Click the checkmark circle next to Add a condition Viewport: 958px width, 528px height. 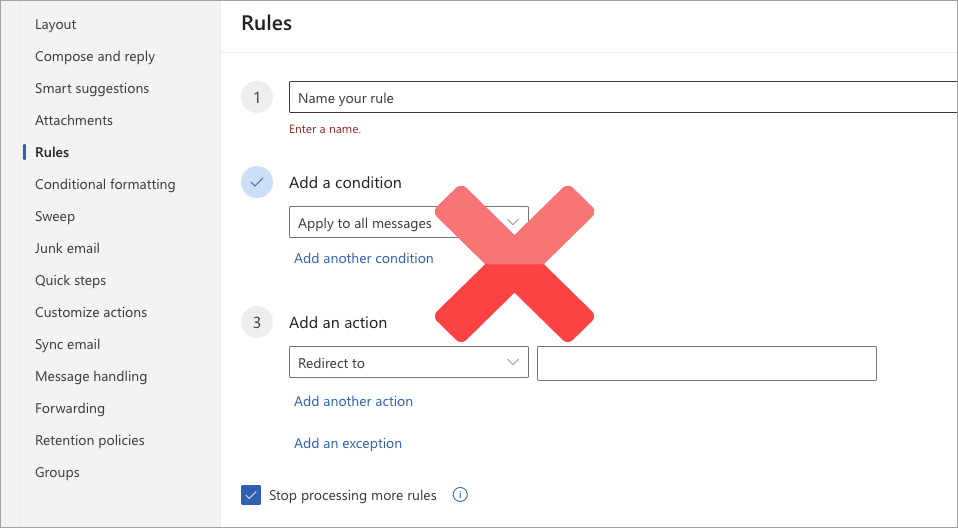[257, 182]
